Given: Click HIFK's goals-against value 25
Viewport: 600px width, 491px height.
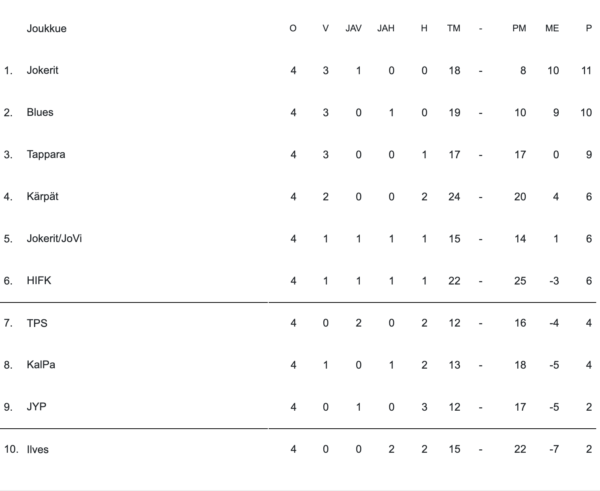Looking at the screenshot, I should coord(519,281).
